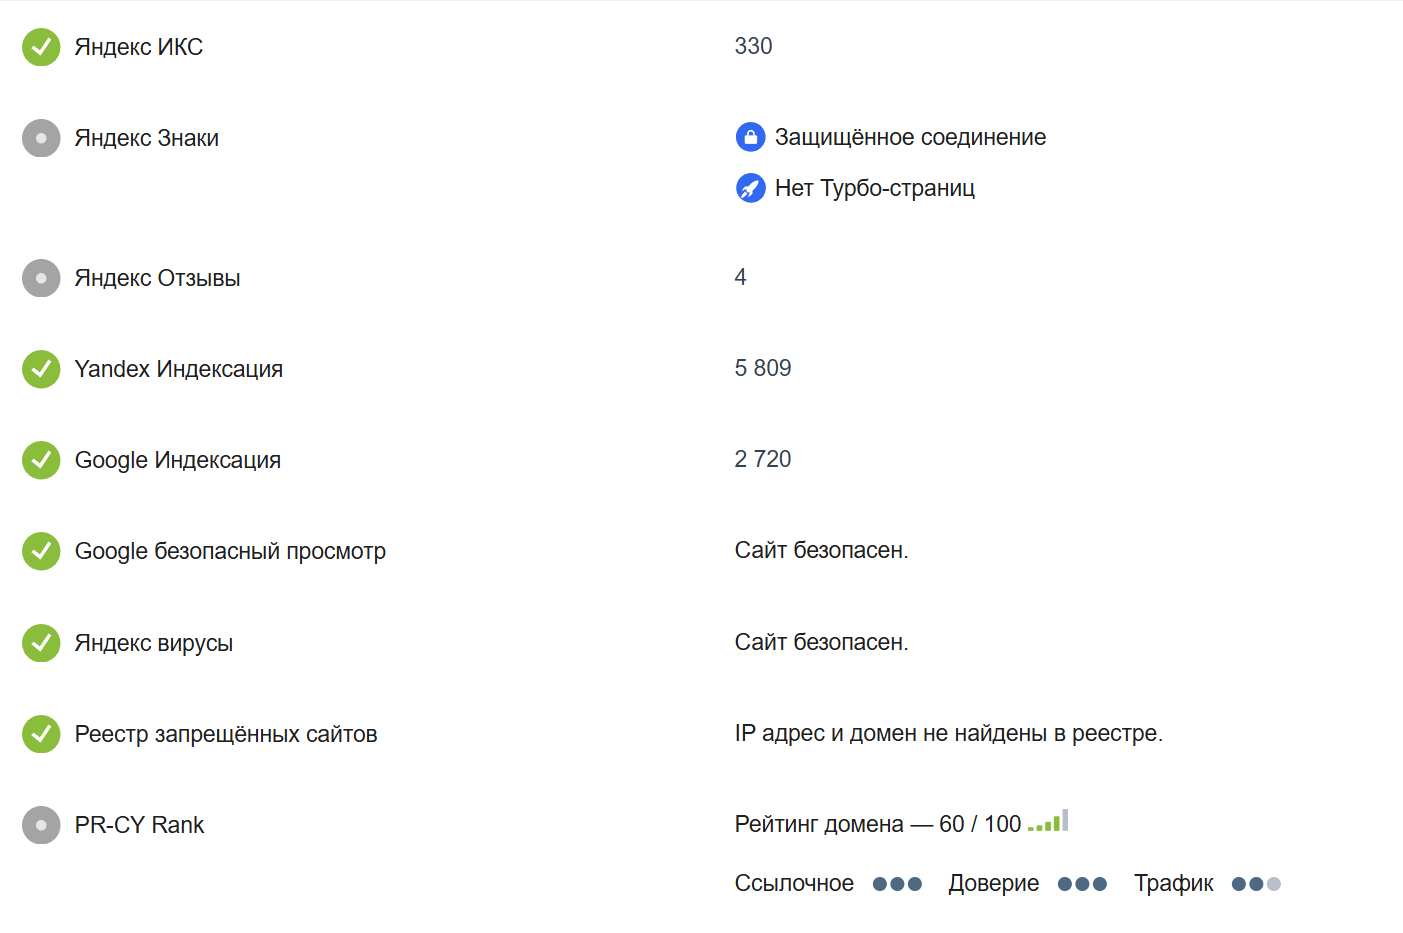Click the green check beside Yandex Индексация
Image resolution: width=1403 pixels, height=933 pixels.
[x=41, y=369]
